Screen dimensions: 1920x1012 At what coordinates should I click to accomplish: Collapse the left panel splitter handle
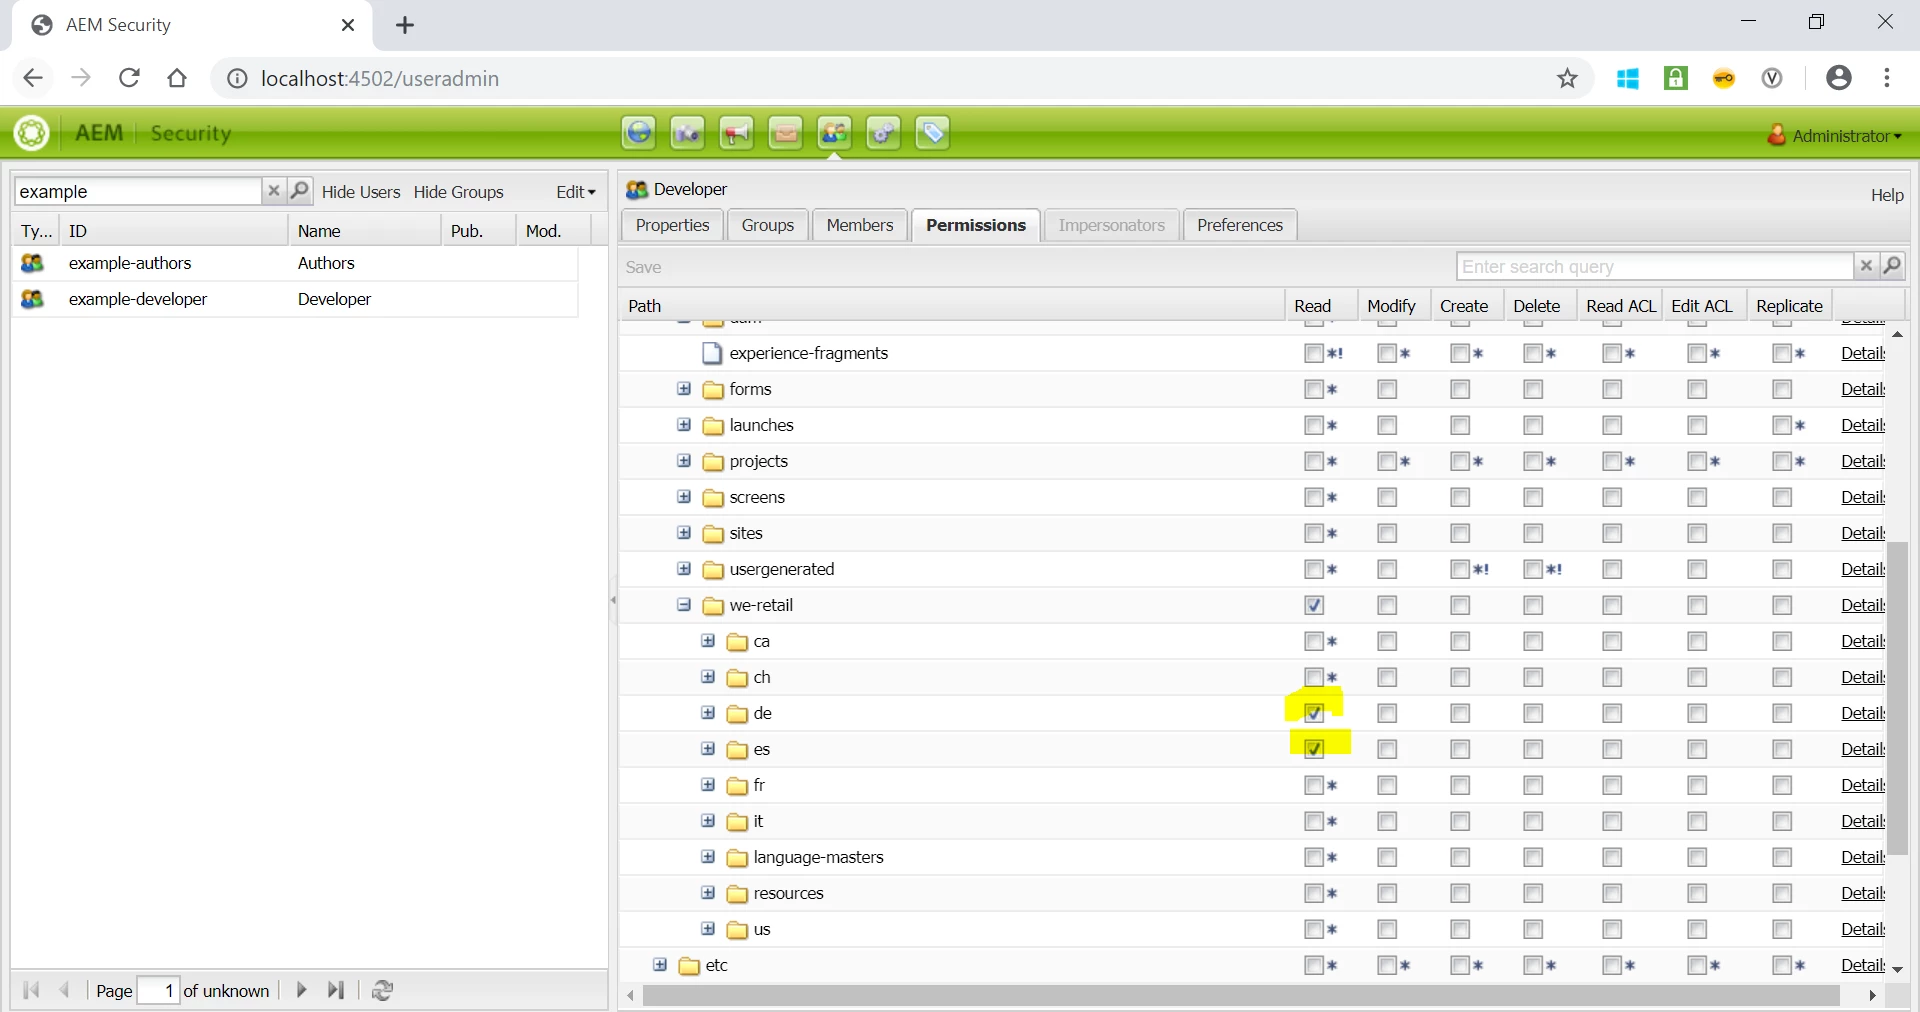coord(613,600)
